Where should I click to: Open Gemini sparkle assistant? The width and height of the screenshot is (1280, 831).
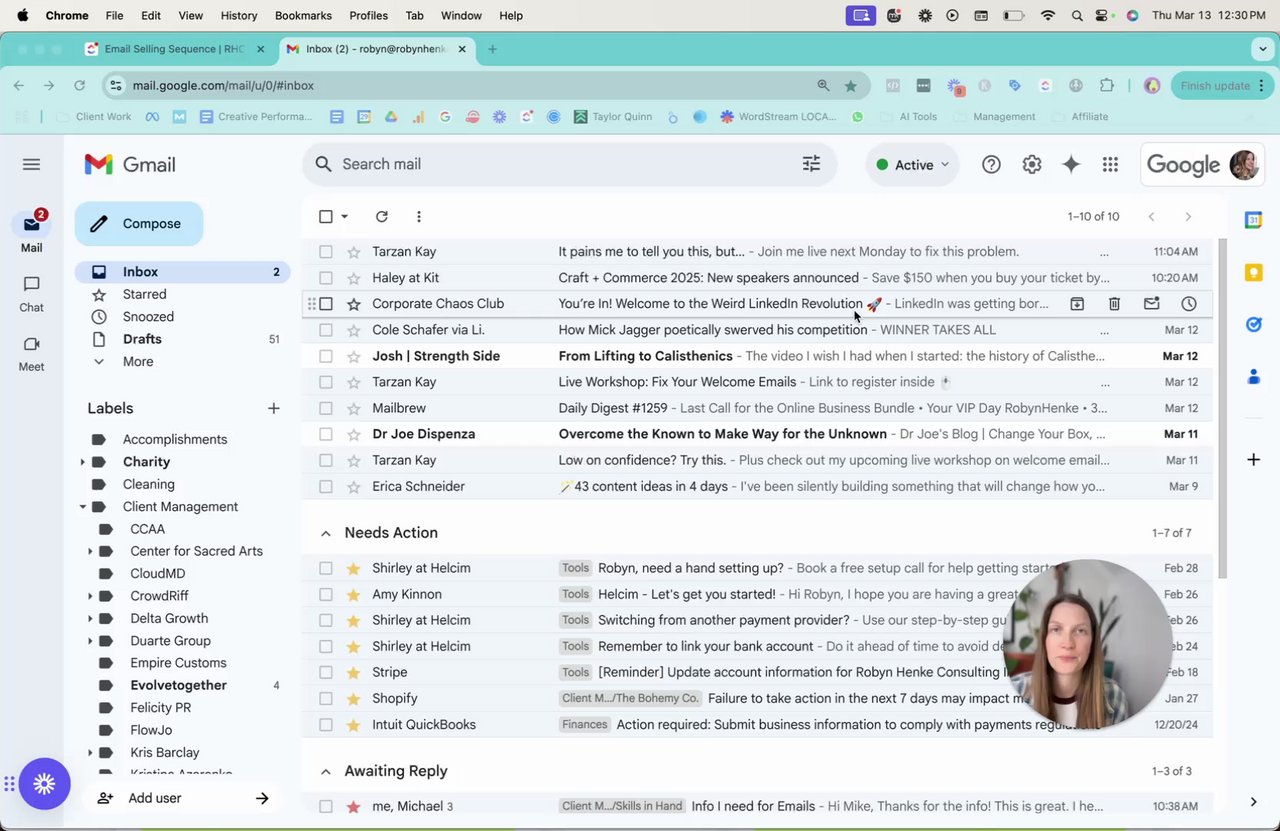pos(1071,165)
